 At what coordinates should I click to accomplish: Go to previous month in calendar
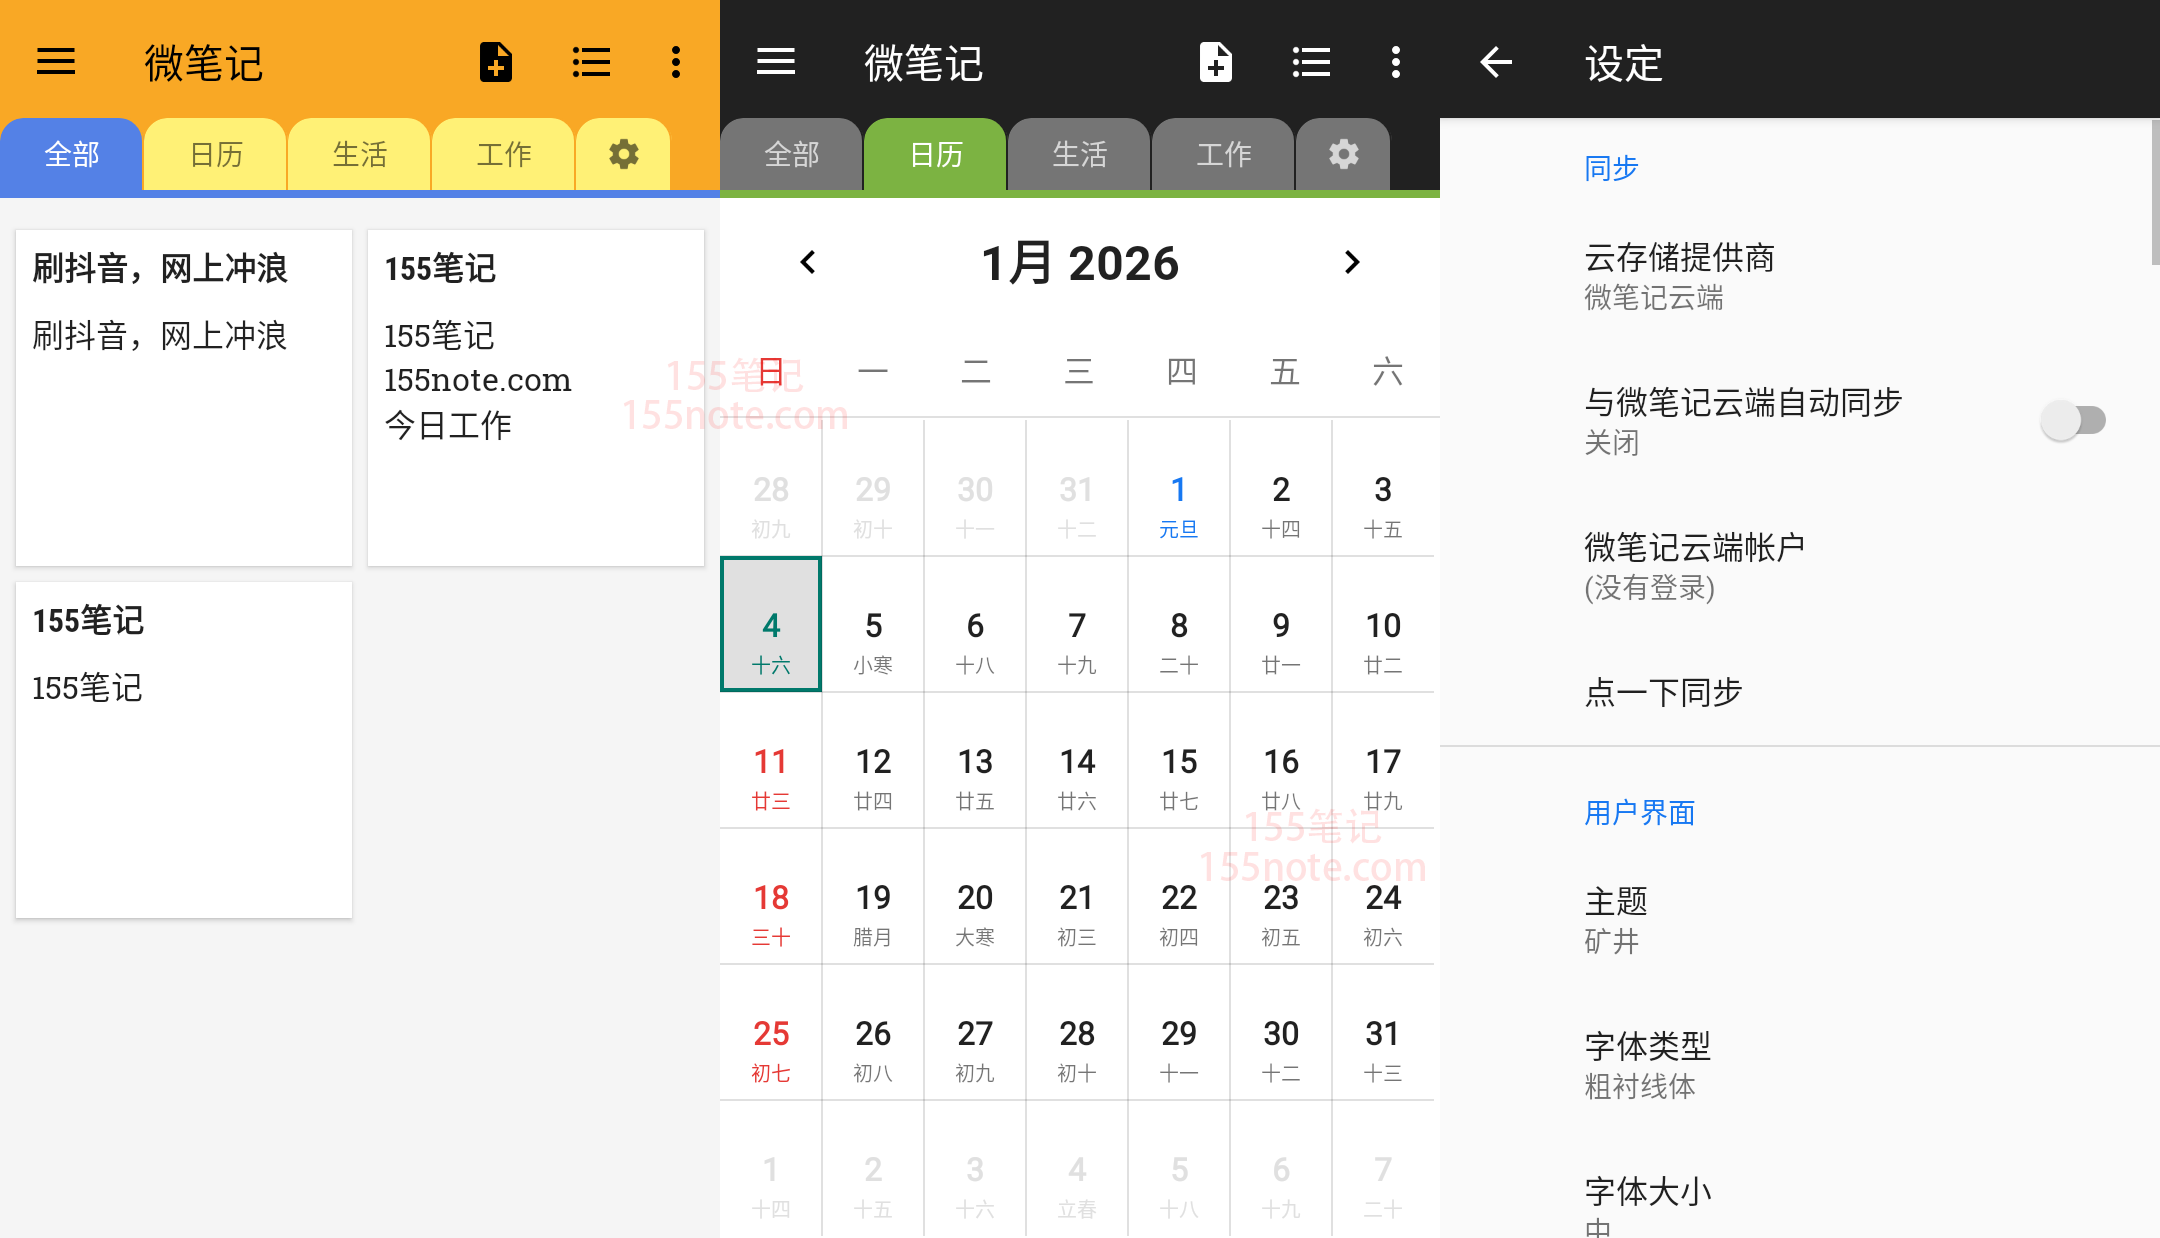coord(808,262)
